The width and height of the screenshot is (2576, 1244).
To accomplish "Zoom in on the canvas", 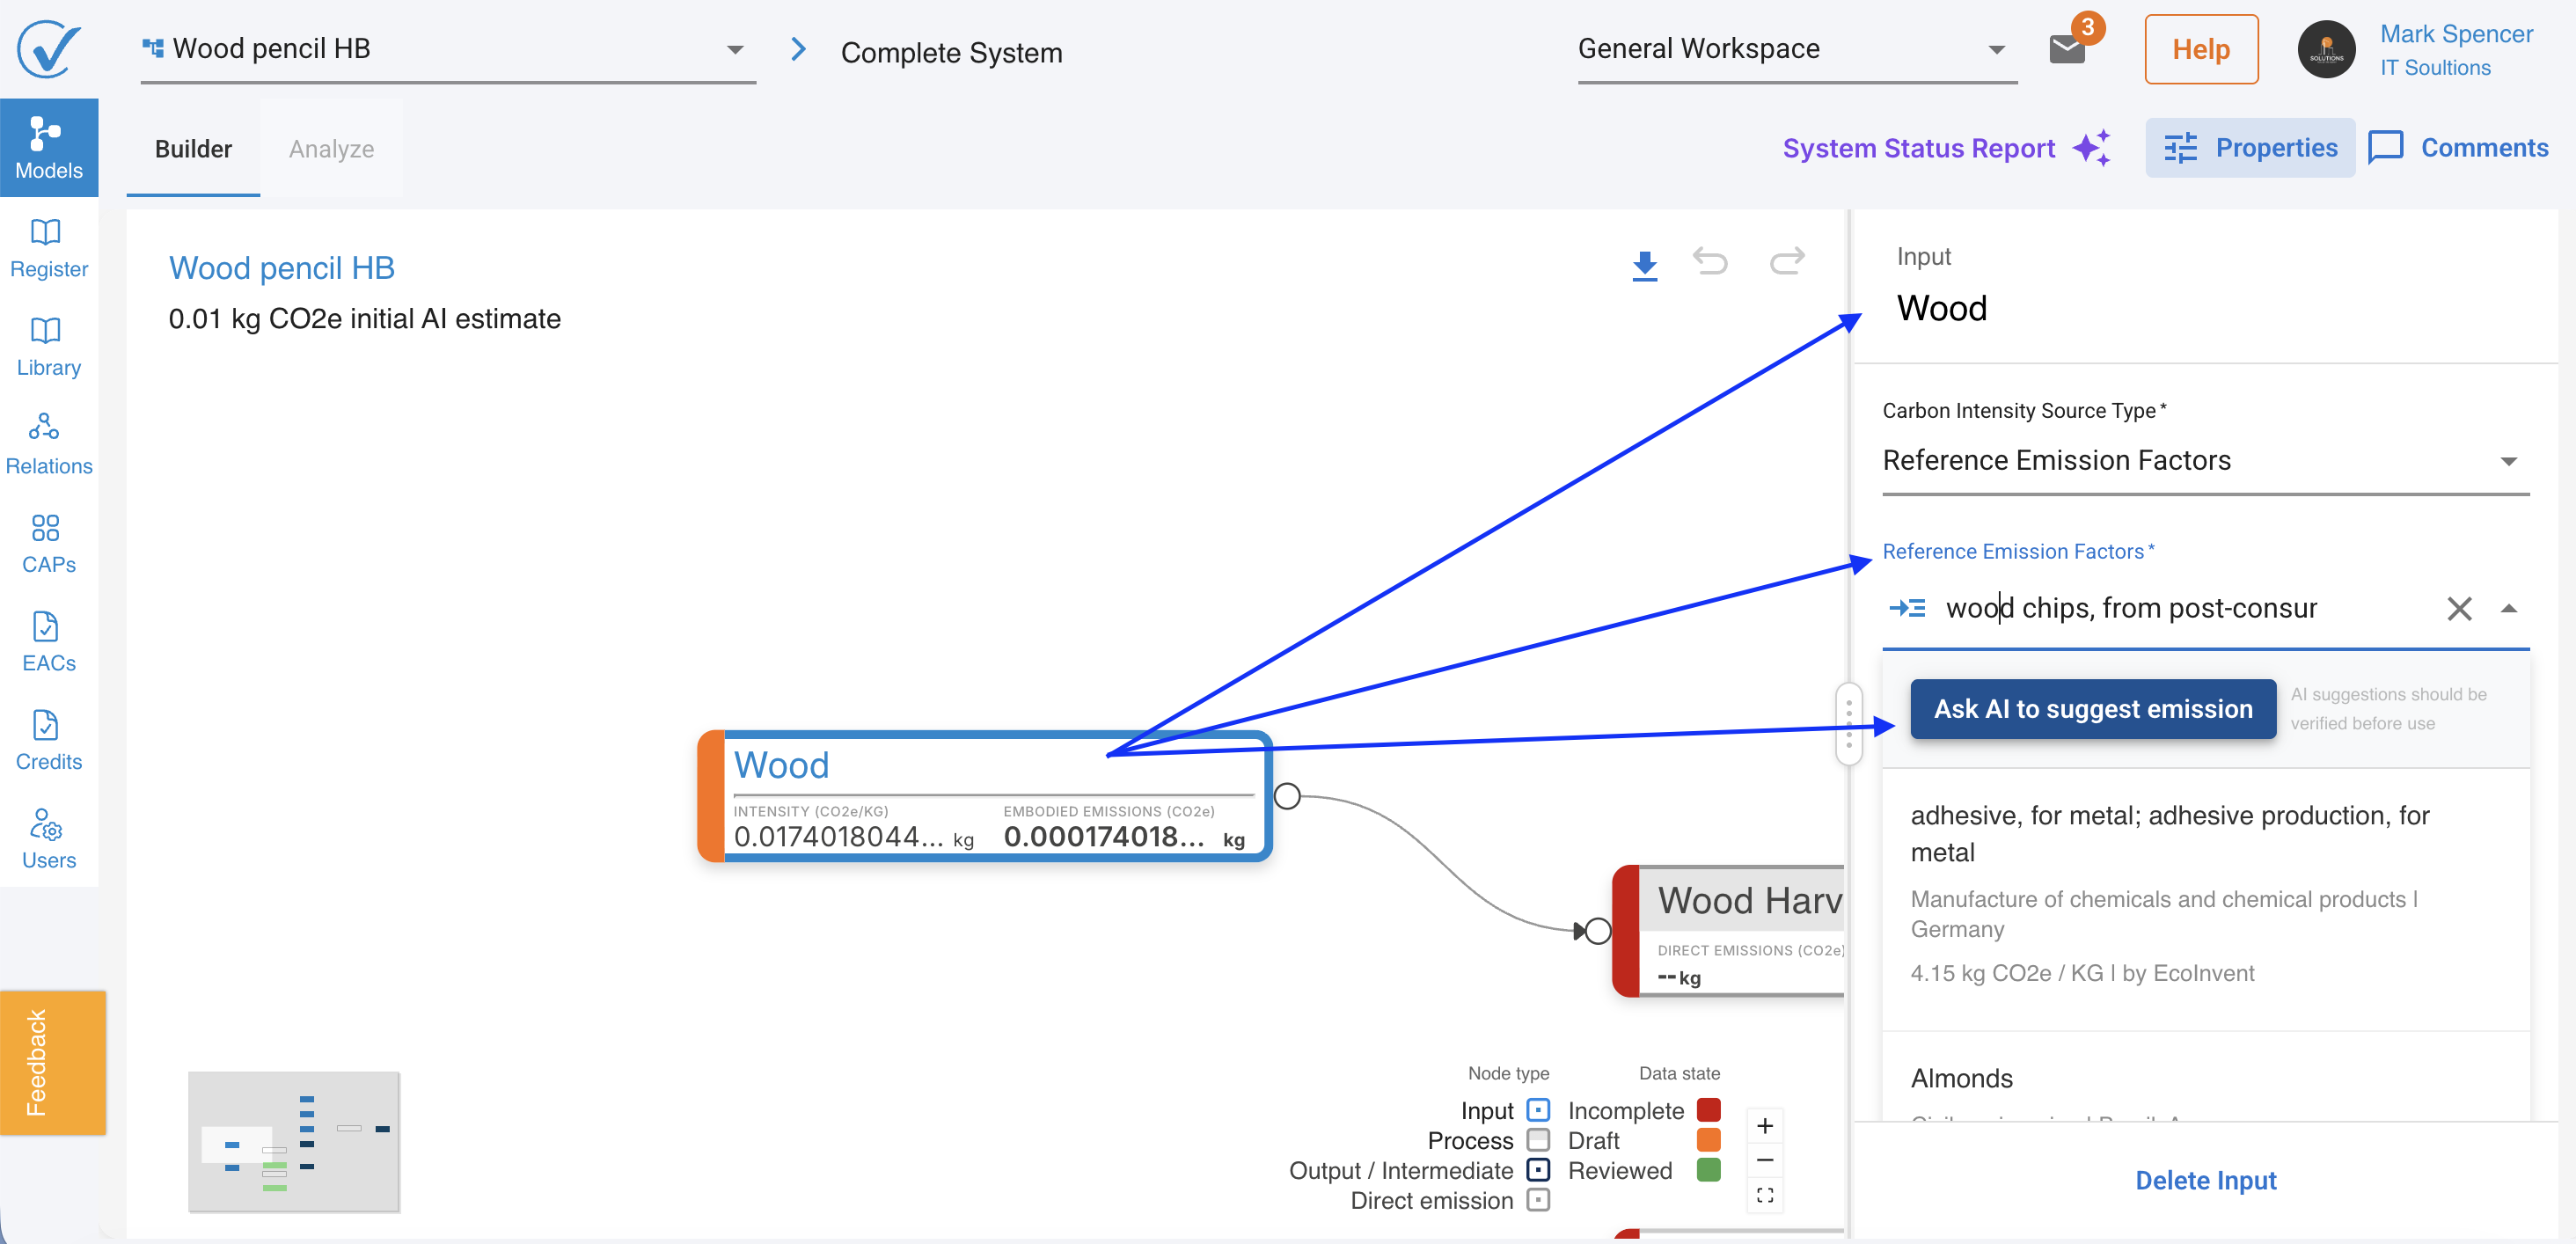I will [x=1765, y=1126].
